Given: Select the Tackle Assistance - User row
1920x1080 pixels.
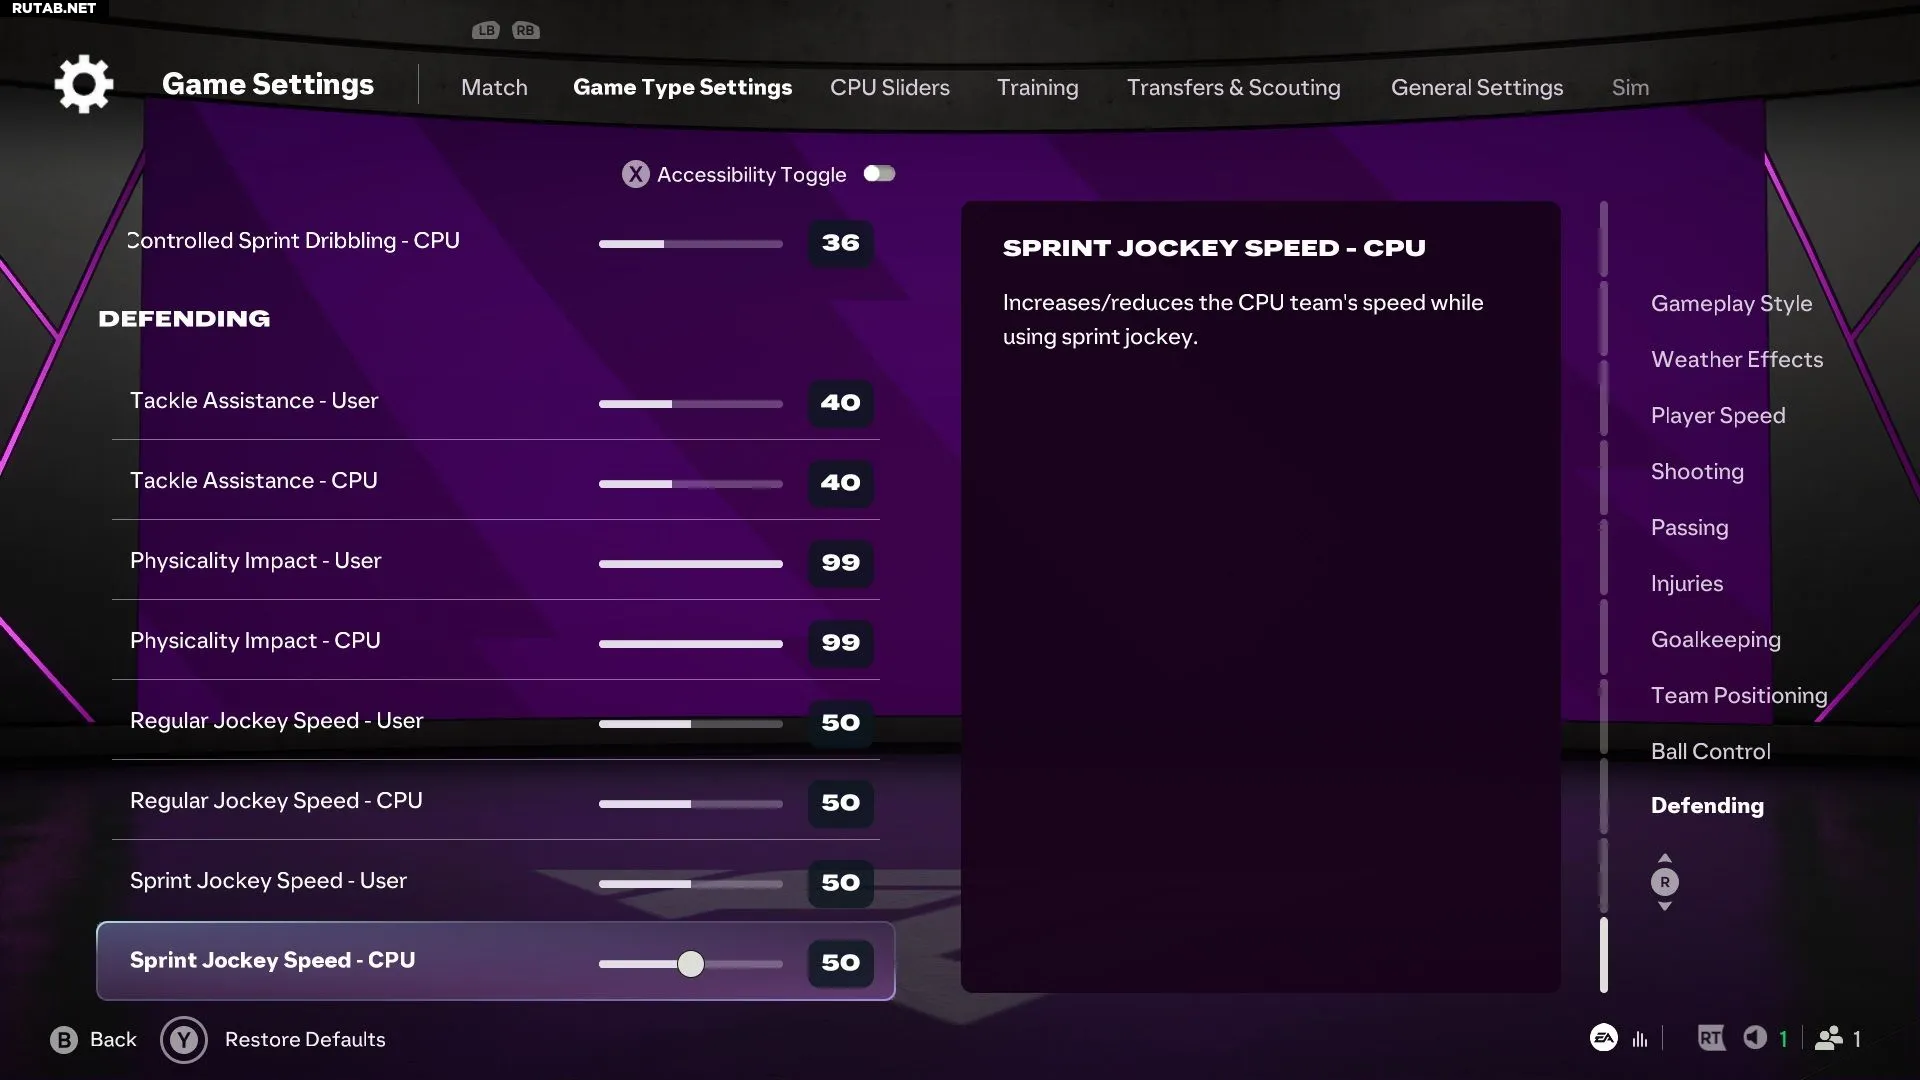Looking at the screenshot, I should click(x=496, y=401).
